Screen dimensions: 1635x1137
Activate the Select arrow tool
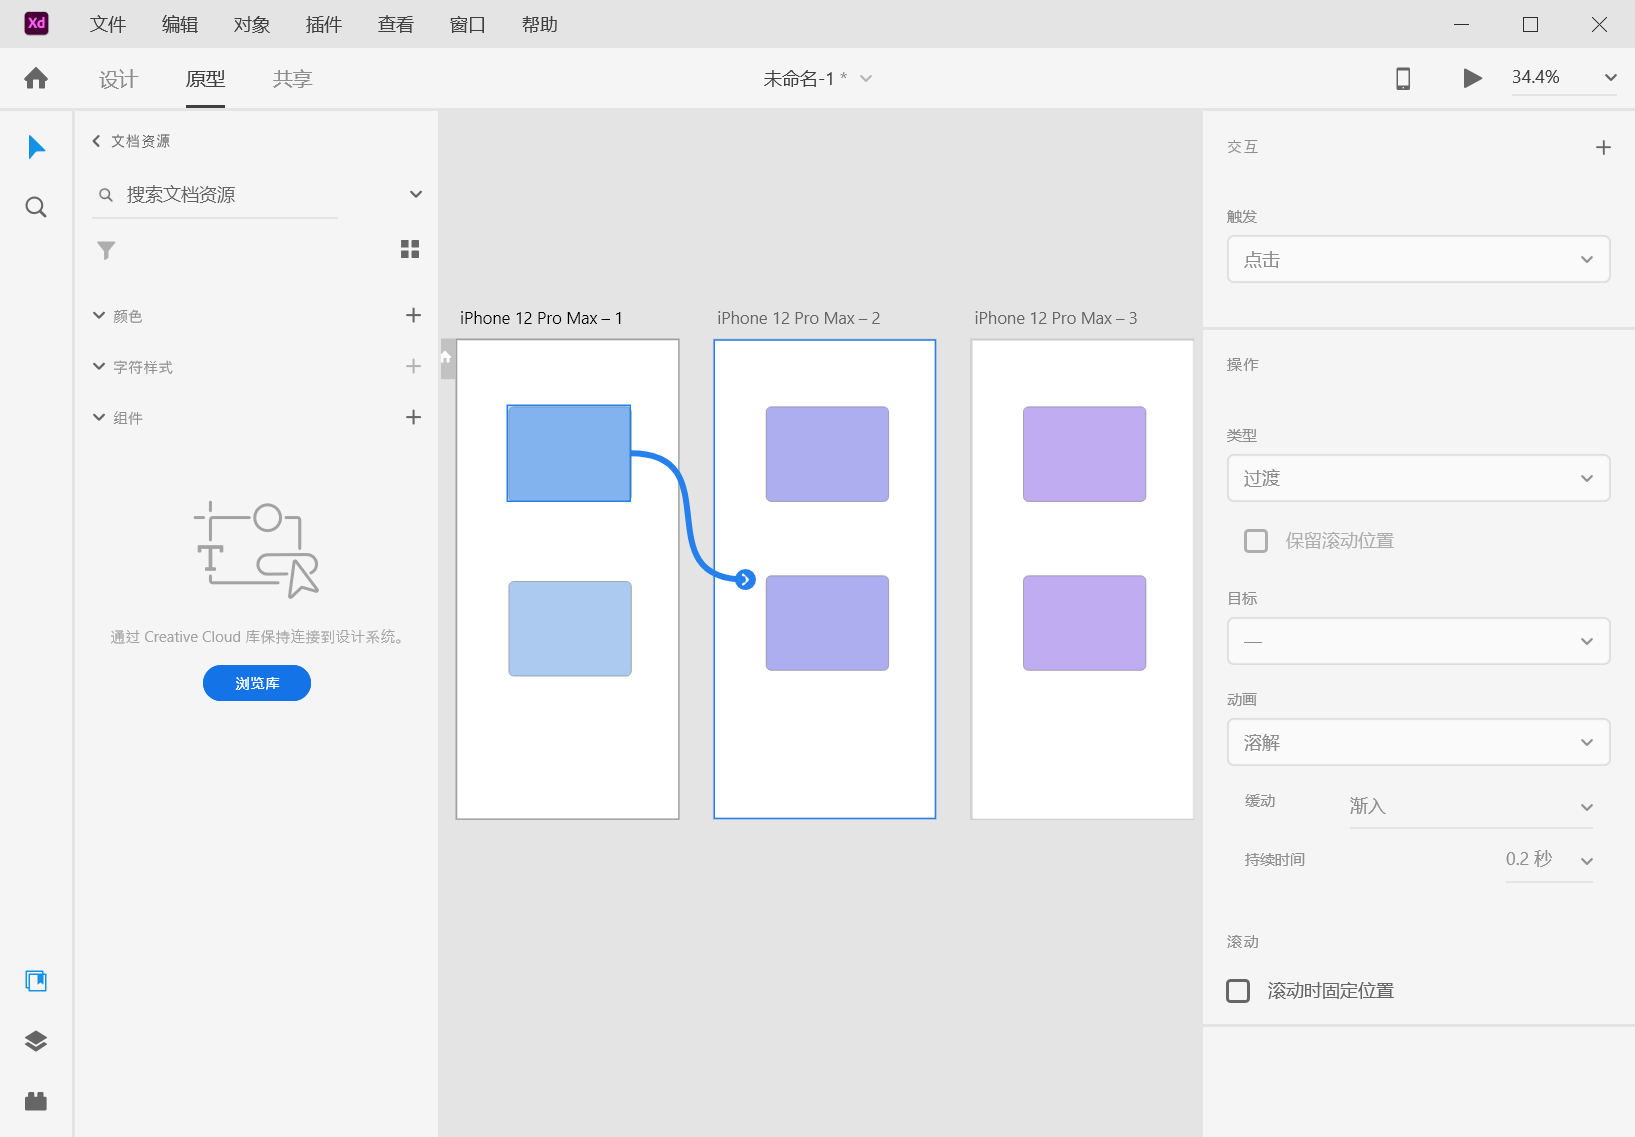[36, 147]
